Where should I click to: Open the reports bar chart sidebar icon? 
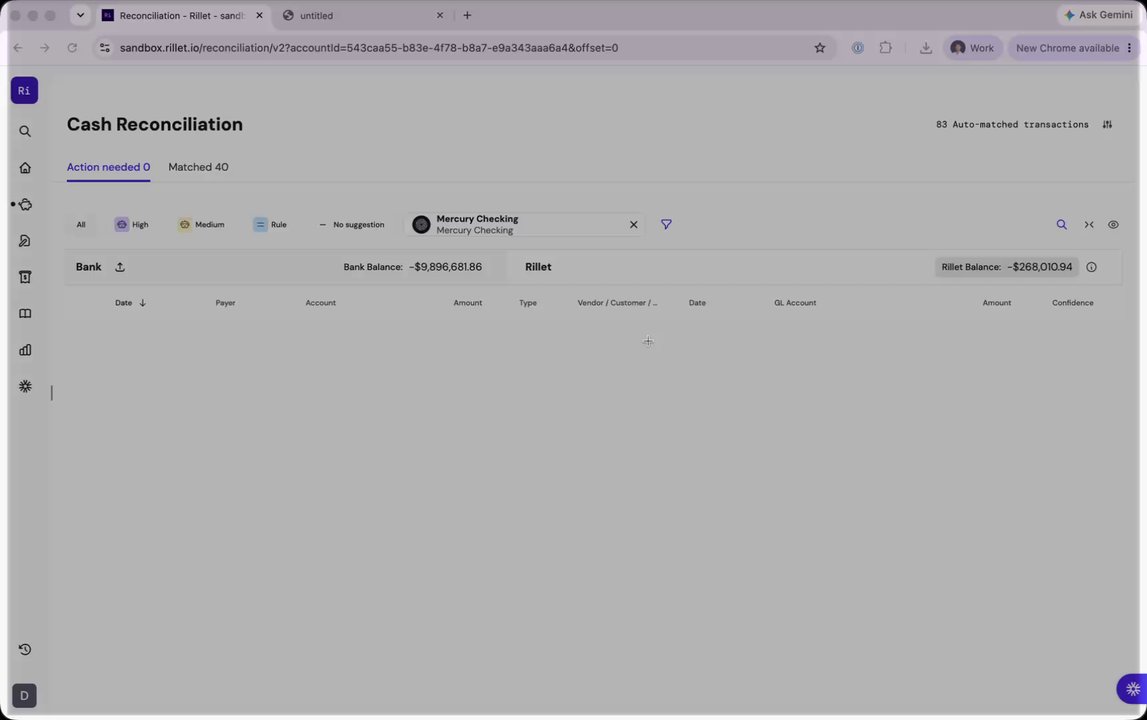(25, 350)
